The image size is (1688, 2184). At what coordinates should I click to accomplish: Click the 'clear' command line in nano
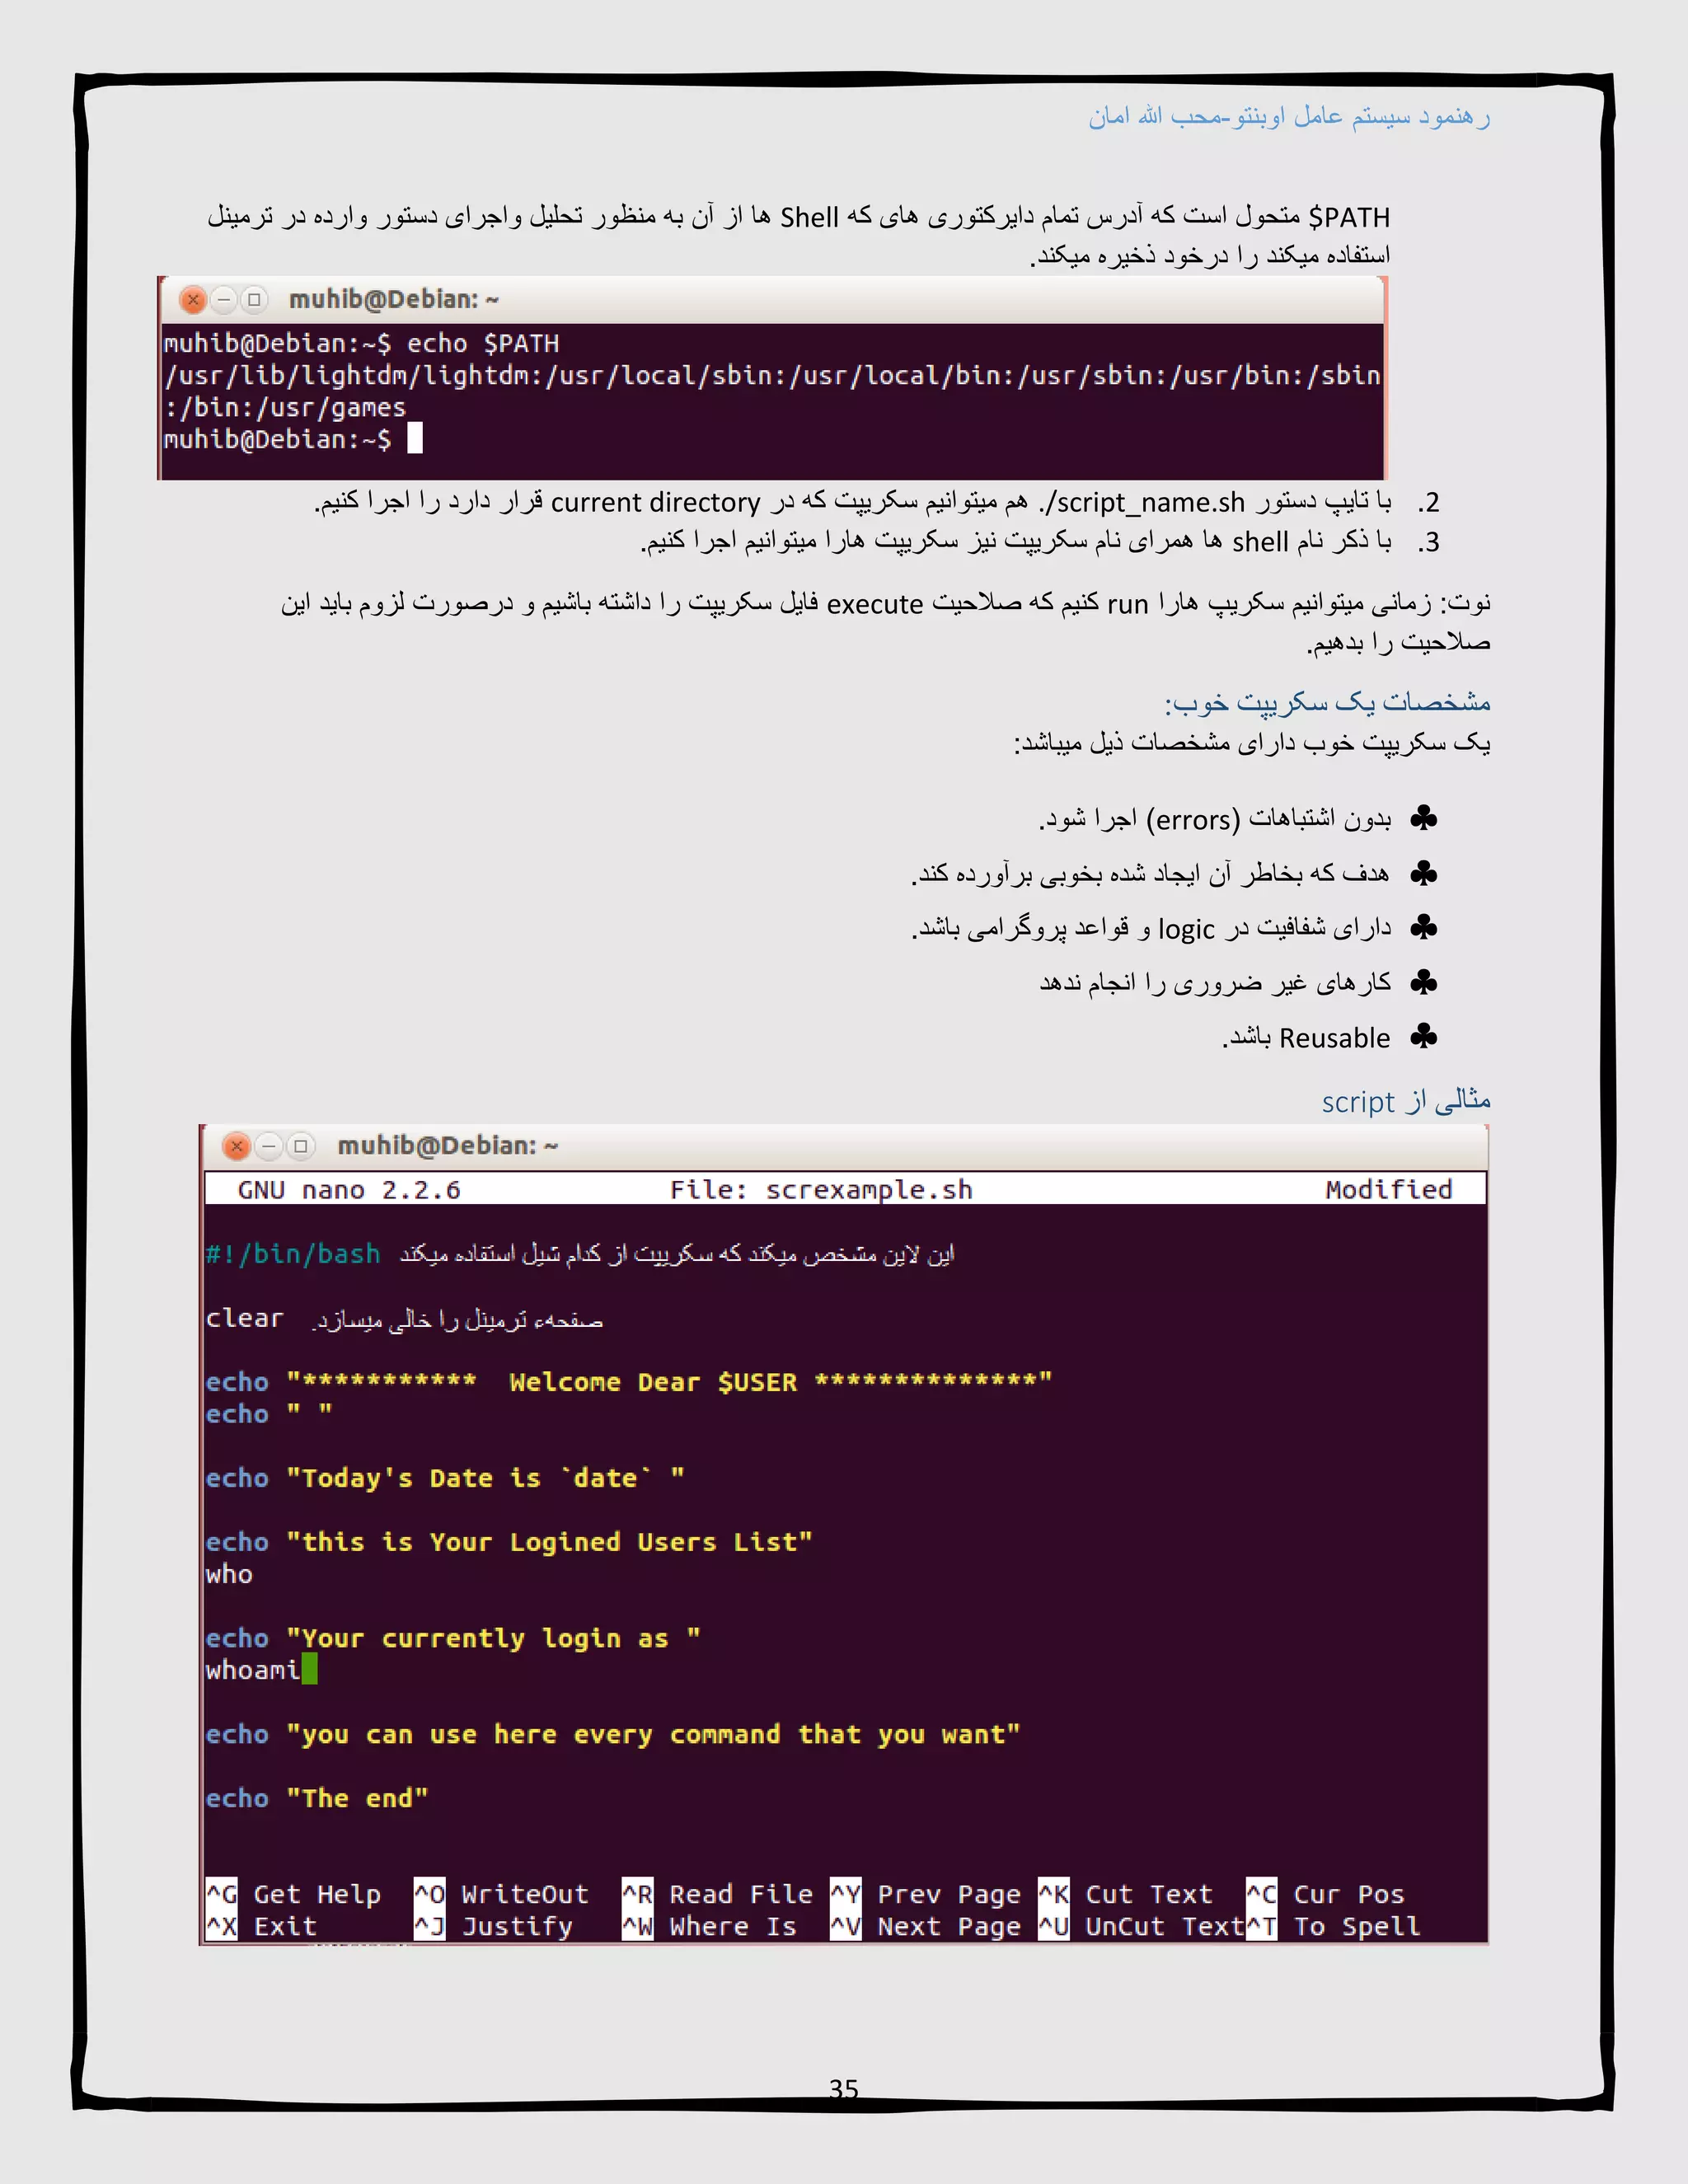245,1318
